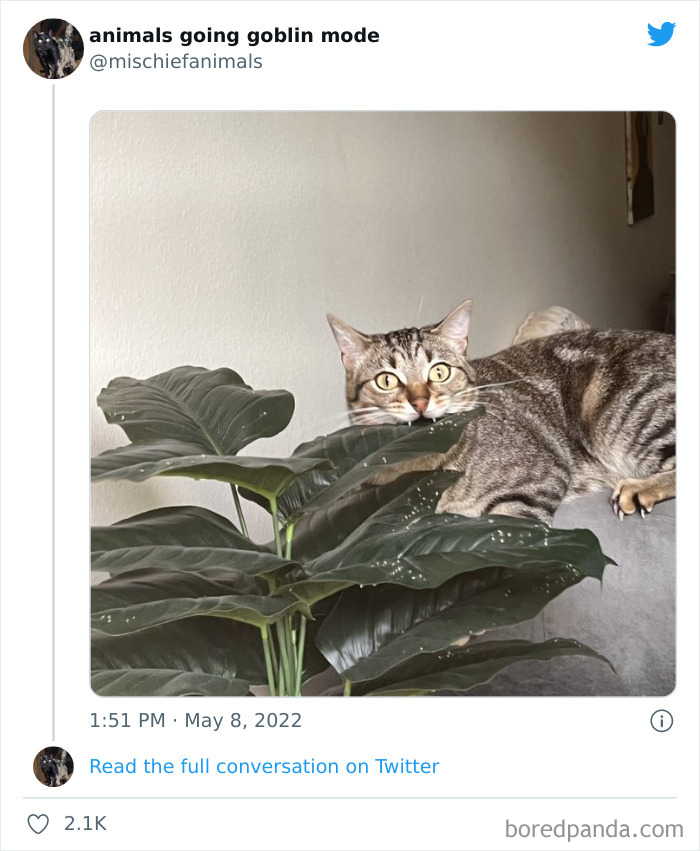Click the cat's paw with claws in the photo
The height and width of the screenshot is (851, 700).
point(640,497)
